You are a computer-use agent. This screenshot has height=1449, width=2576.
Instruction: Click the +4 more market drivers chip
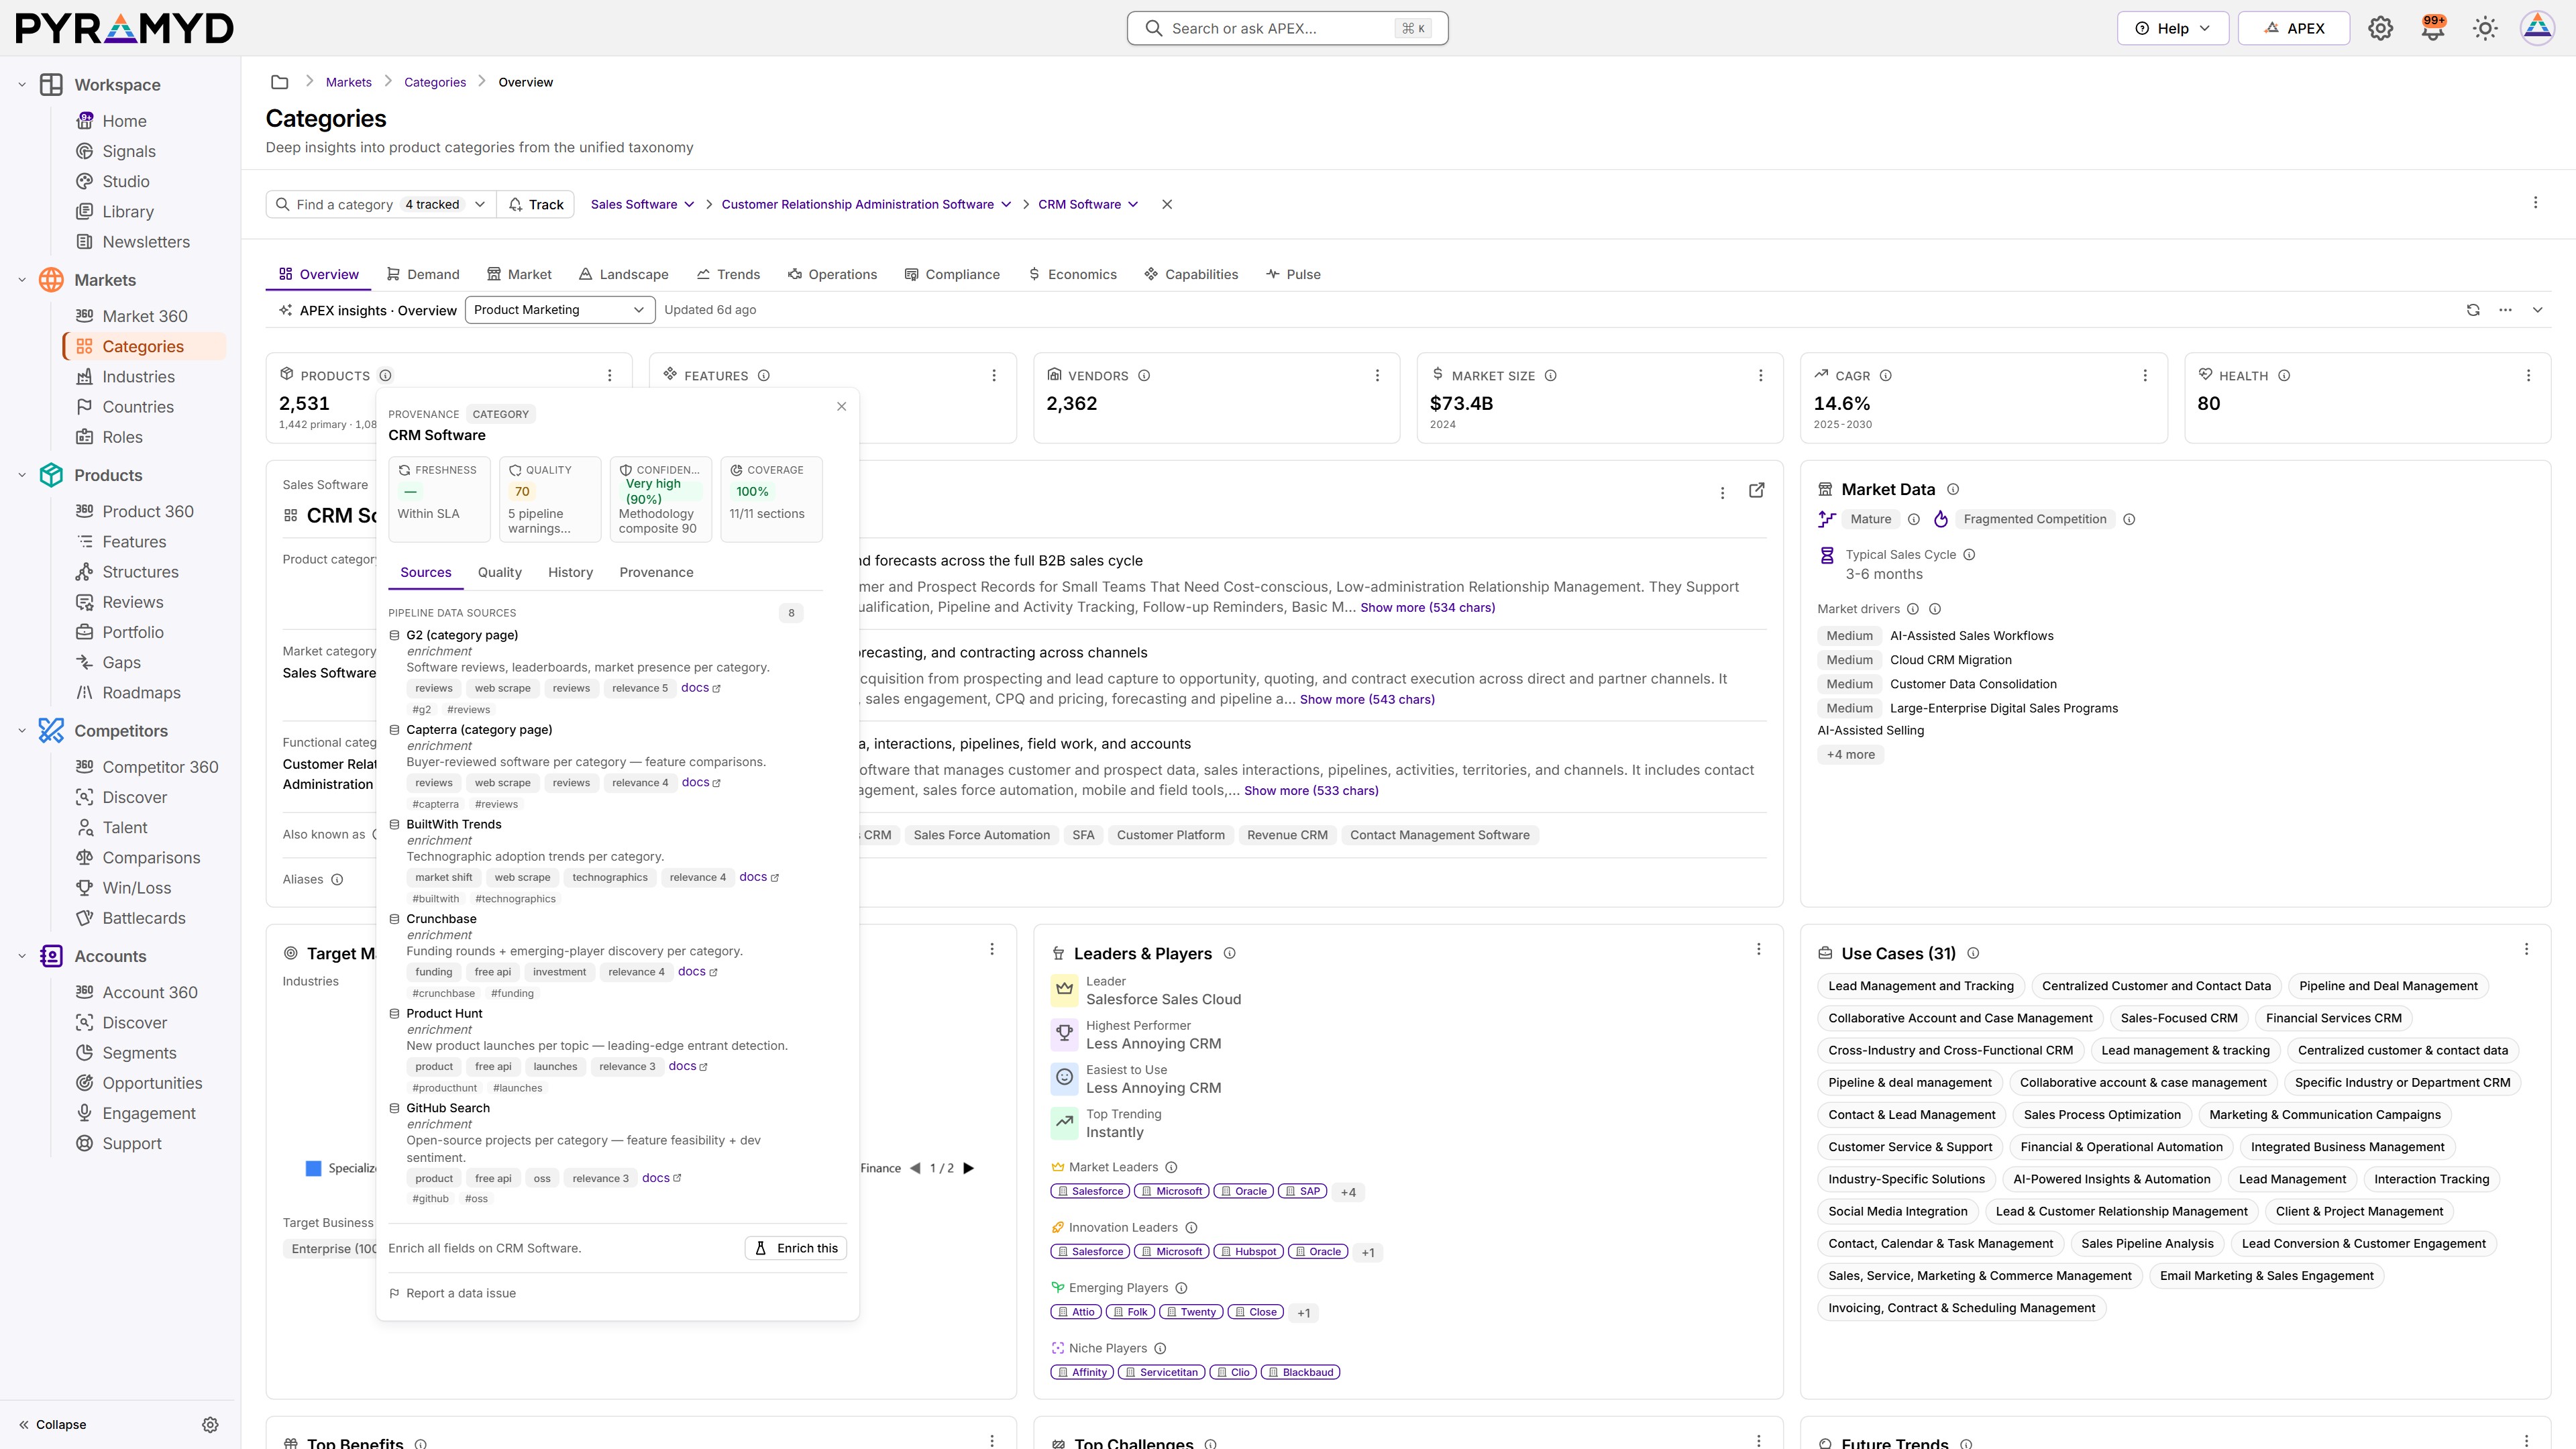1850,755
